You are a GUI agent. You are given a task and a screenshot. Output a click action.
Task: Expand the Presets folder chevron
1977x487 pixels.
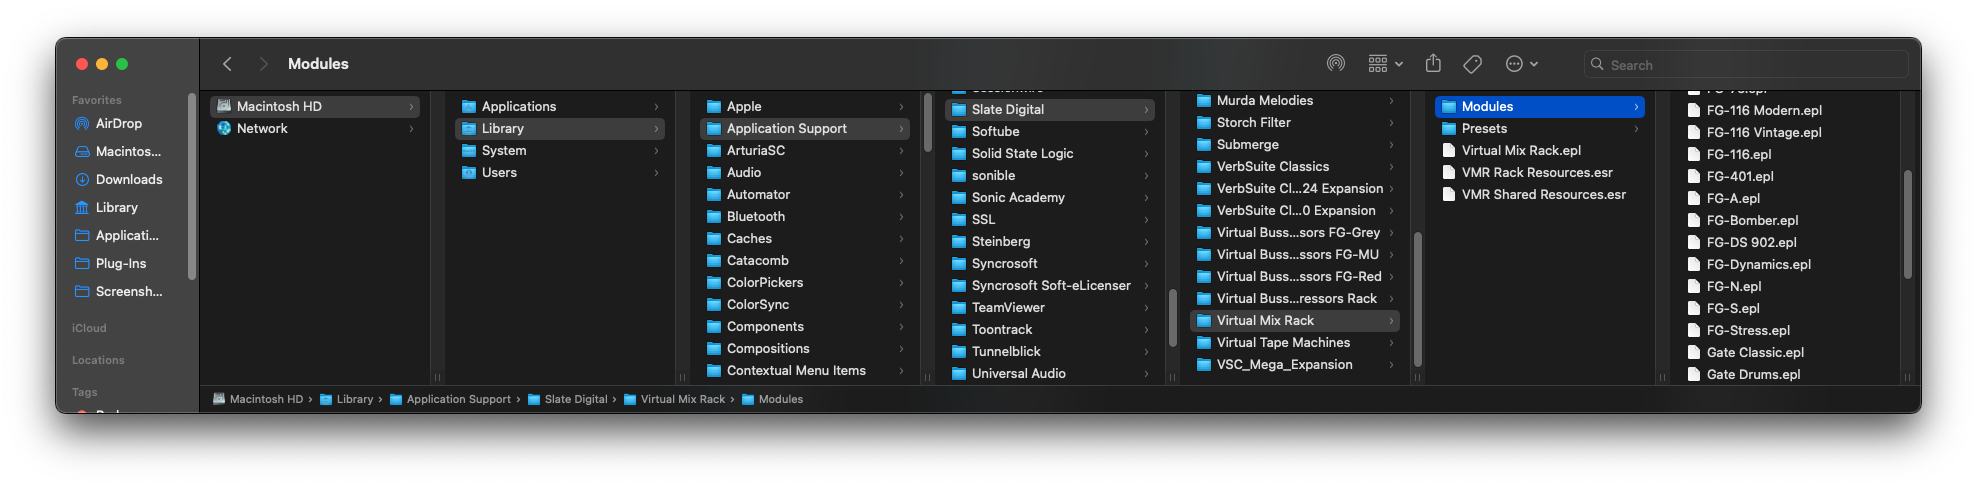[x=1636, y=129]
